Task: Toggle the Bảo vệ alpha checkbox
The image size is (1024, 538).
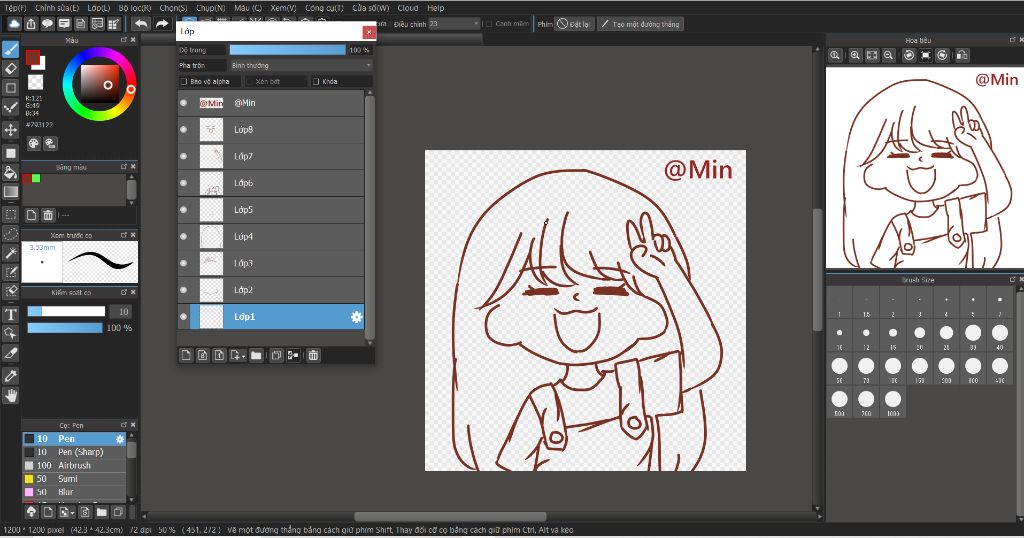Action: [184, 81]
